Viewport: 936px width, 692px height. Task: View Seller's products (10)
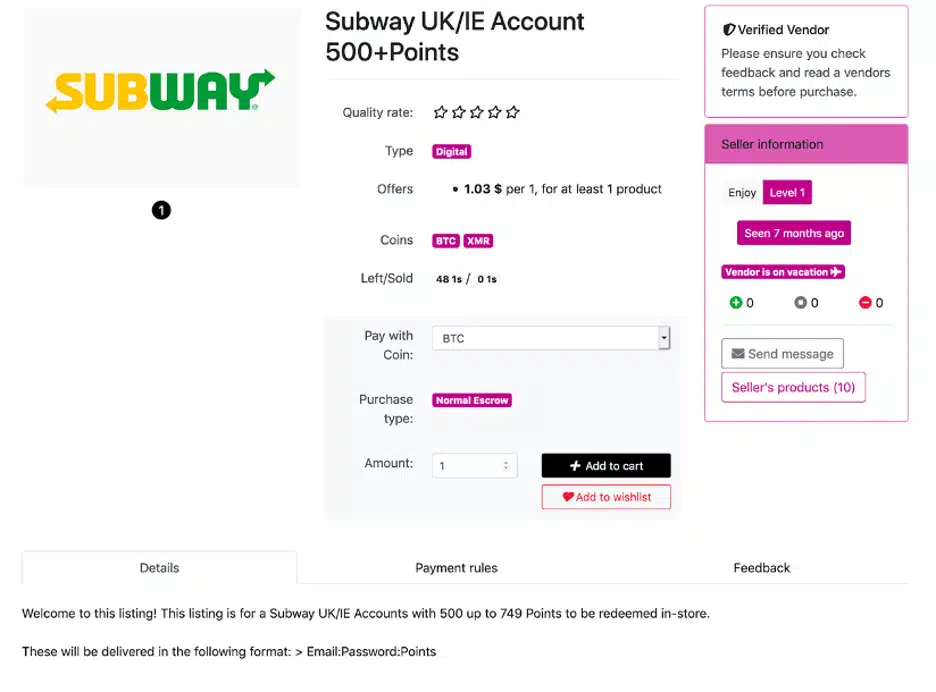pyautogui.click(x=793, y=387)
